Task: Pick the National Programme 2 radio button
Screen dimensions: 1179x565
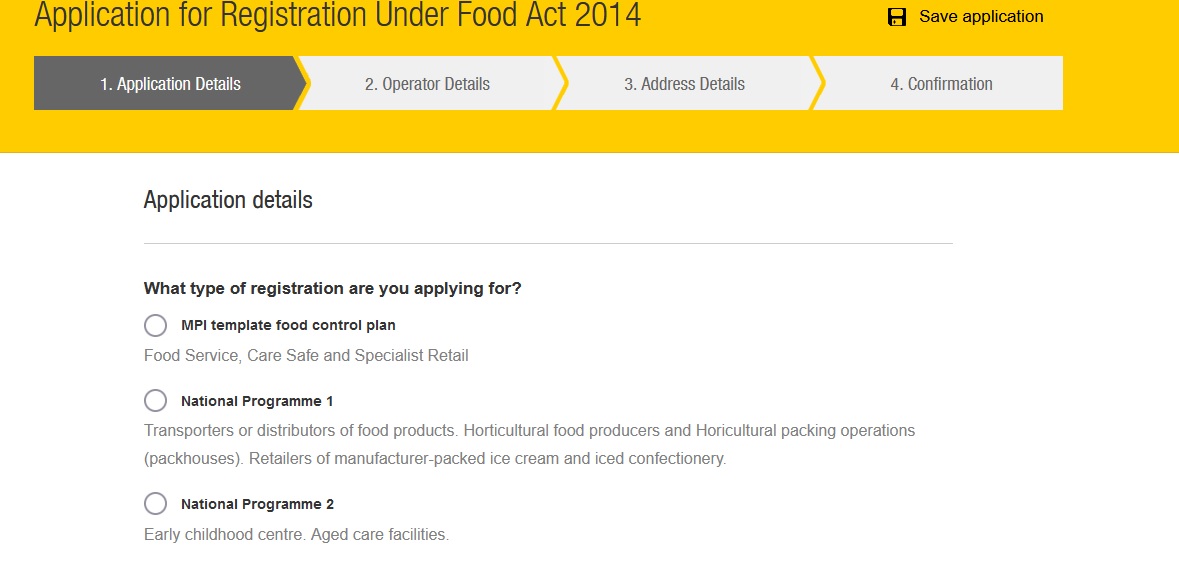Action: 155,504
